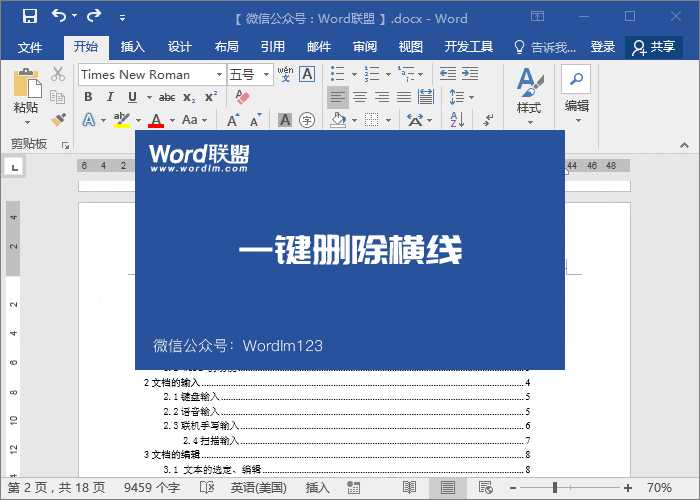
Task: Click the 登录 sign-in link
Action: [603, 47]
